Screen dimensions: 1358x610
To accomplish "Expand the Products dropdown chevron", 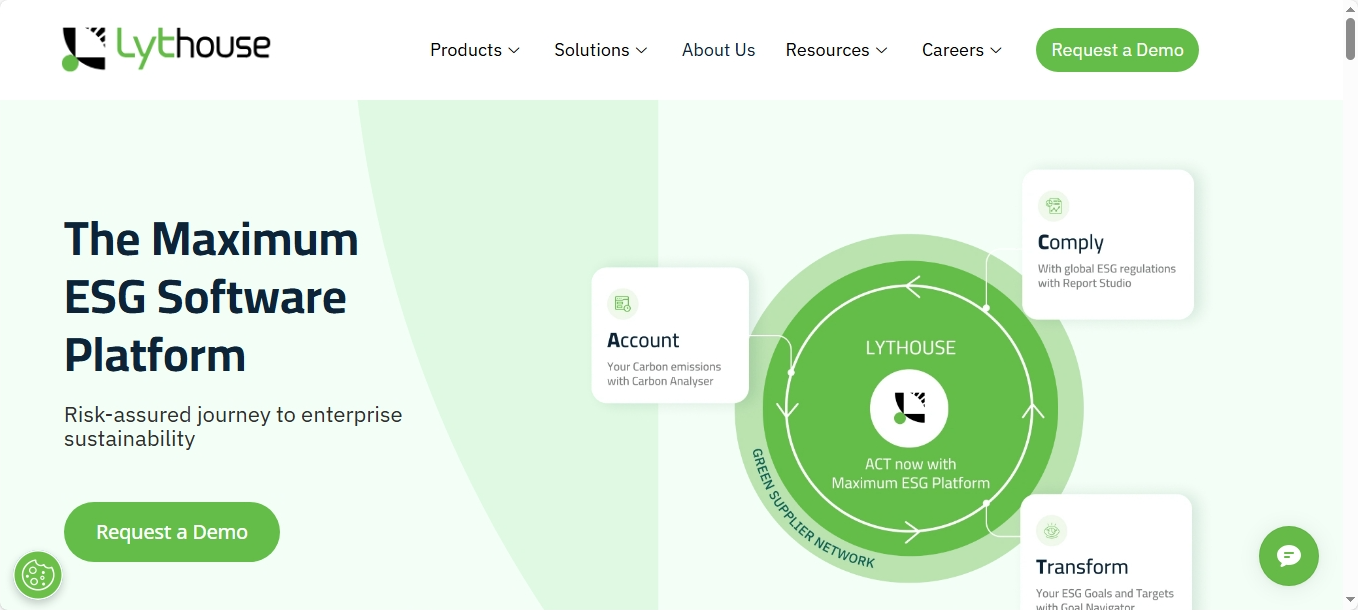I will (514, 50).
